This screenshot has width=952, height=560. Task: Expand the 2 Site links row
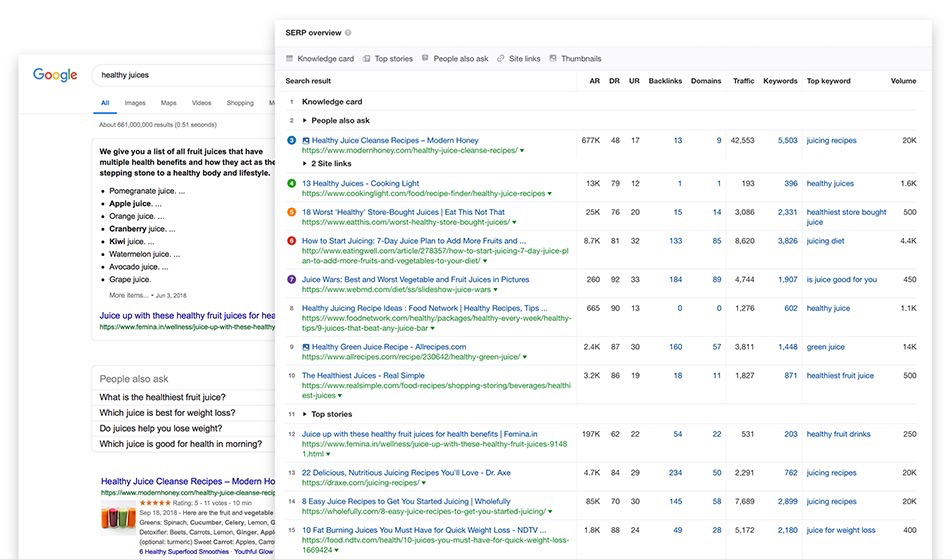pos(305,163)
